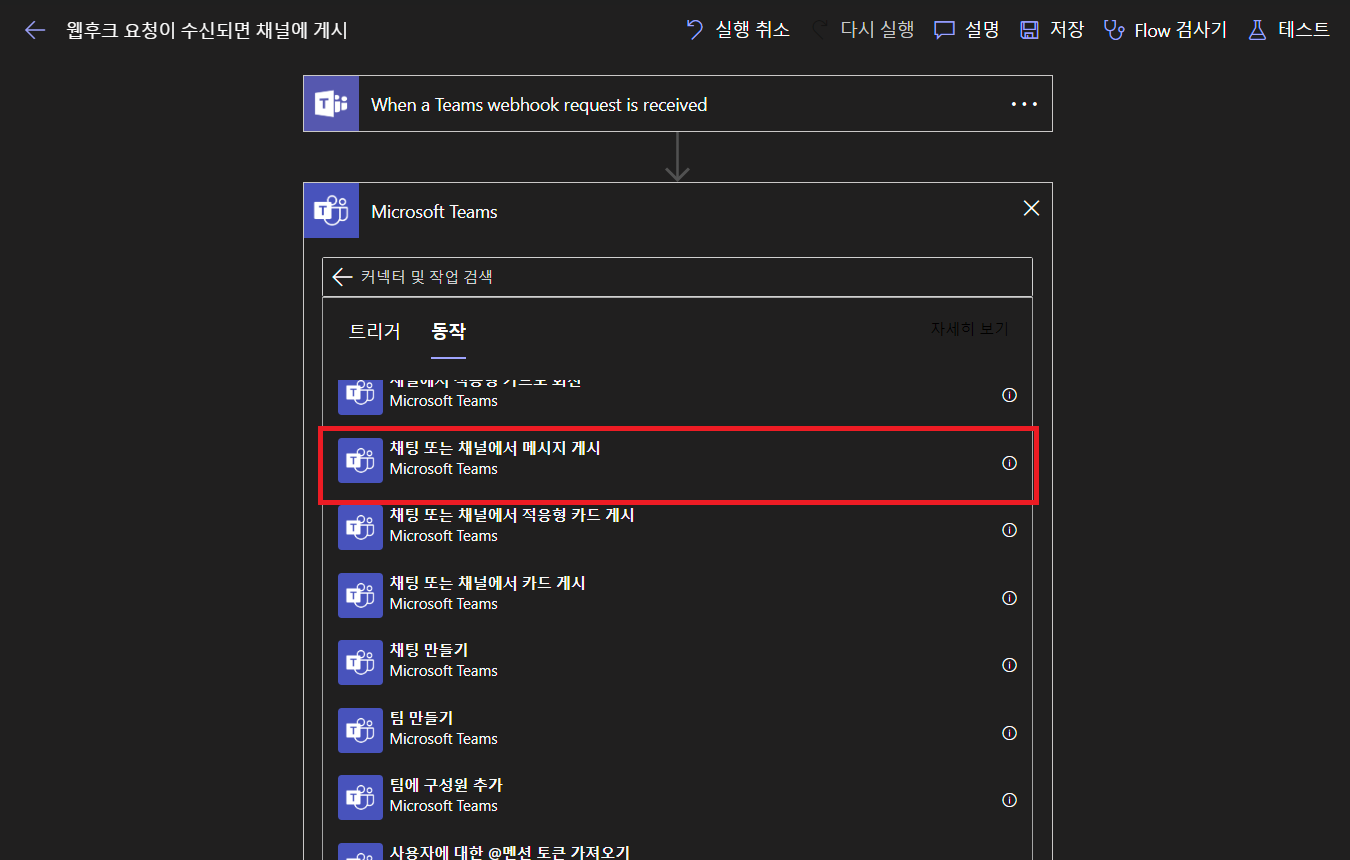Select 채팅 또는 채널에서 적응형 카드 게시 action
1350x860 pixels.
677,529
